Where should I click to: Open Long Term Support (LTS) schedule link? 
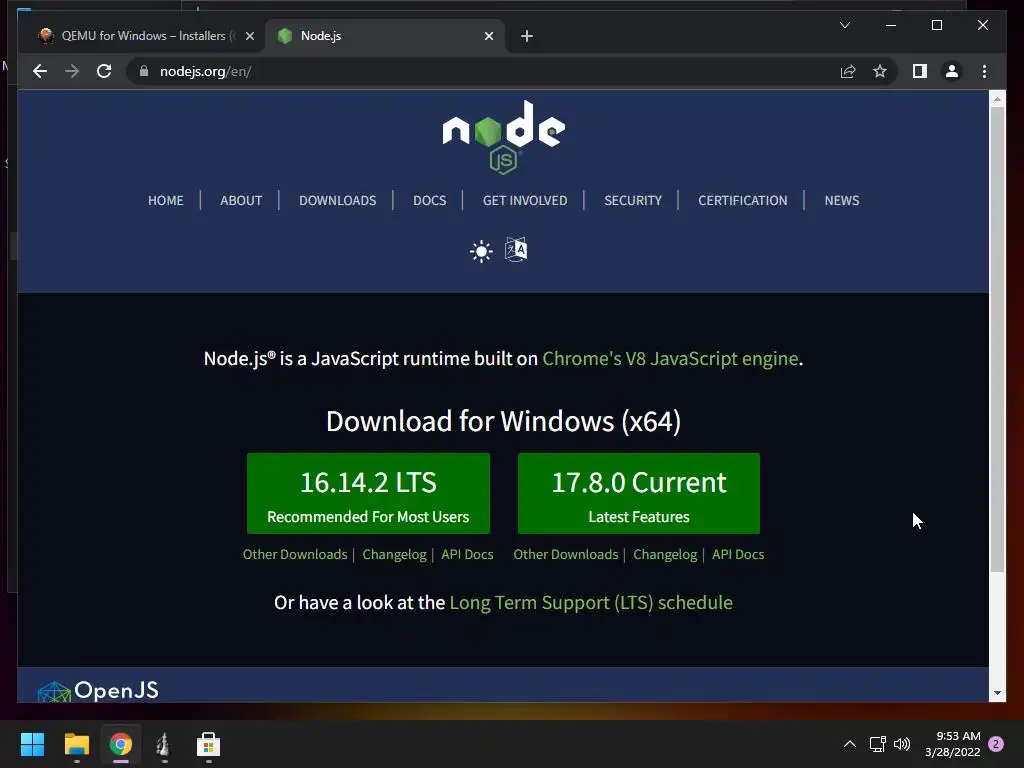(x=591, y=602)
